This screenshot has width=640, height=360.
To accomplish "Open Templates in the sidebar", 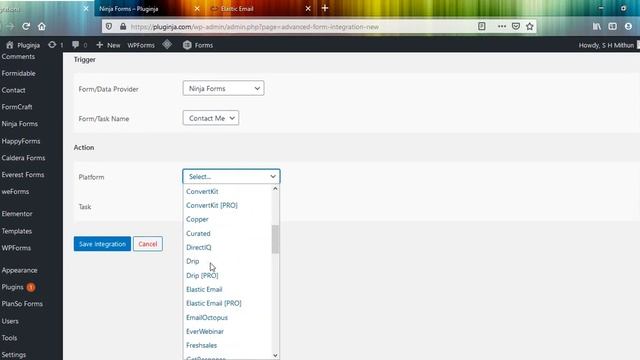I will (x=17, y=231).
